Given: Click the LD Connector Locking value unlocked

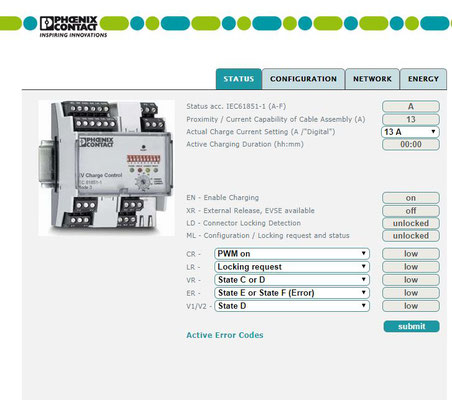Looking at the screenshot, I should pos(411,223).
